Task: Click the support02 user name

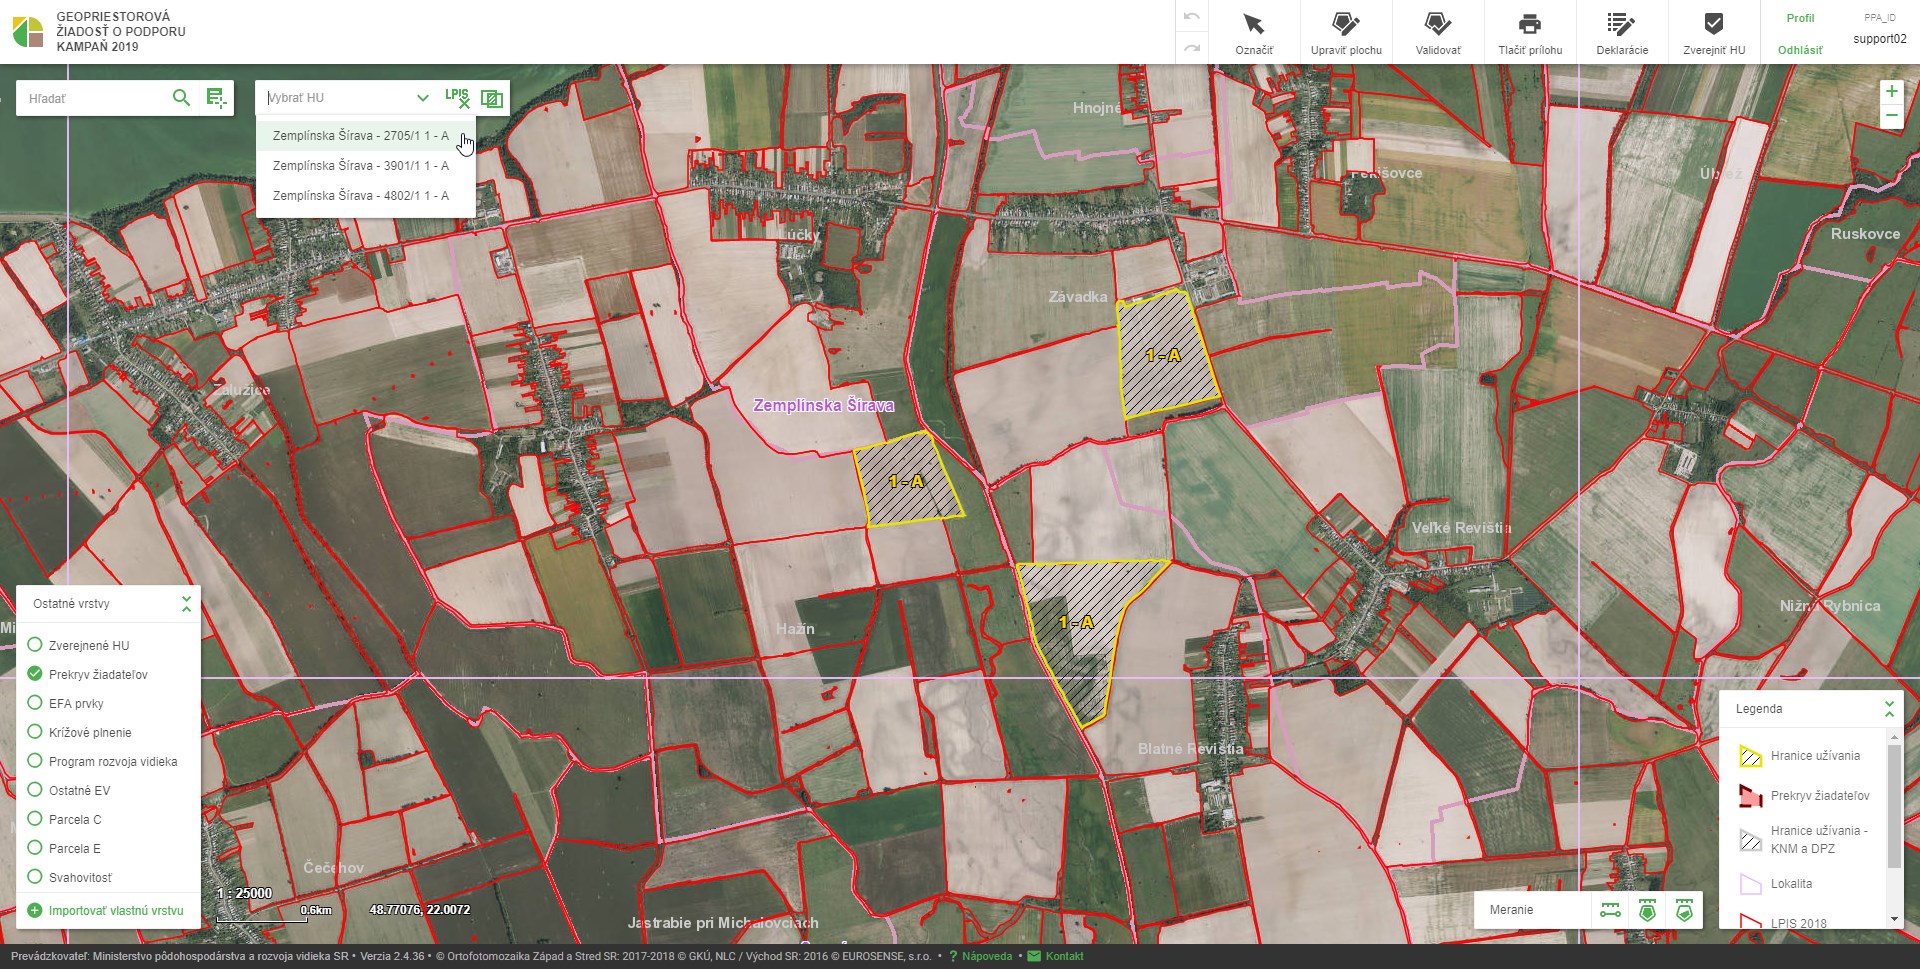Action: [x=1880, y=39]
